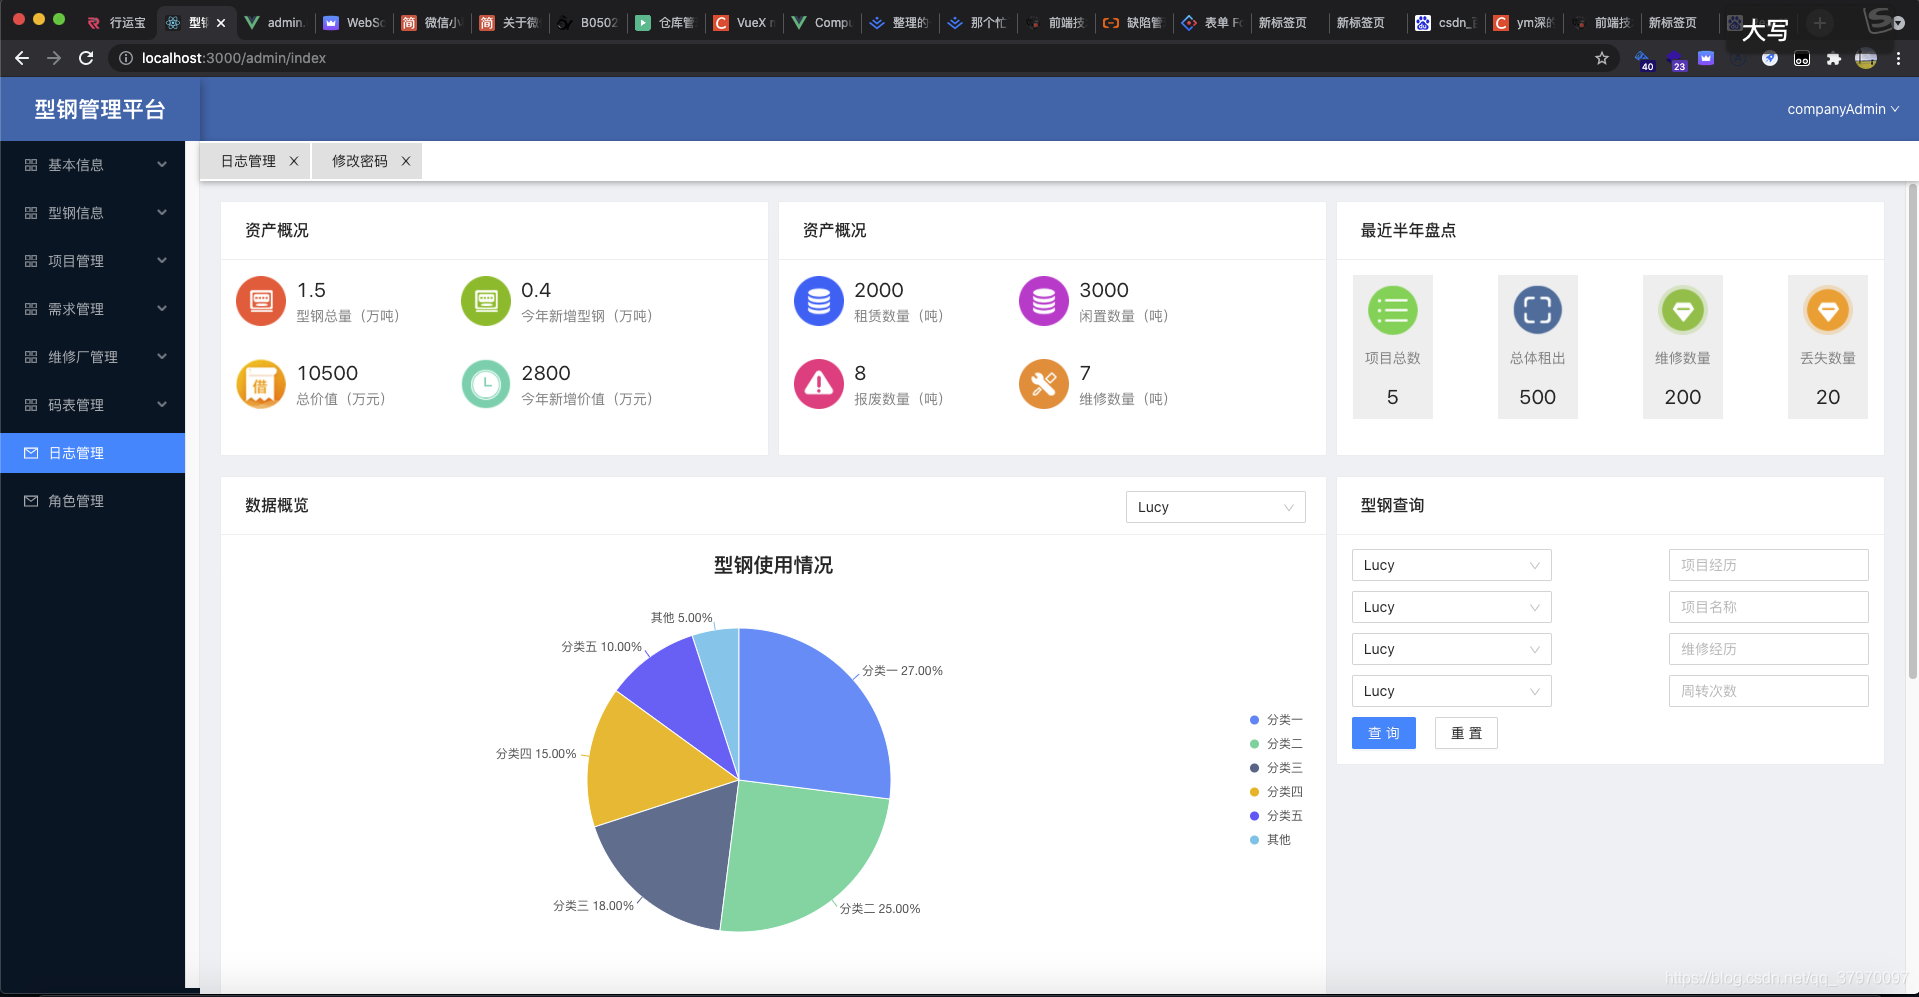Click the red 报废数量 warning icon
Screen dimensions: 1919x997
point(818,384)
